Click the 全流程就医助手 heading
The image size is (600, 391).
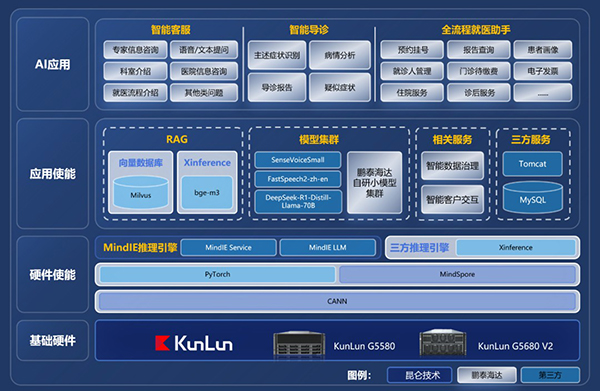pyautogui.click(x=476, y=30)
